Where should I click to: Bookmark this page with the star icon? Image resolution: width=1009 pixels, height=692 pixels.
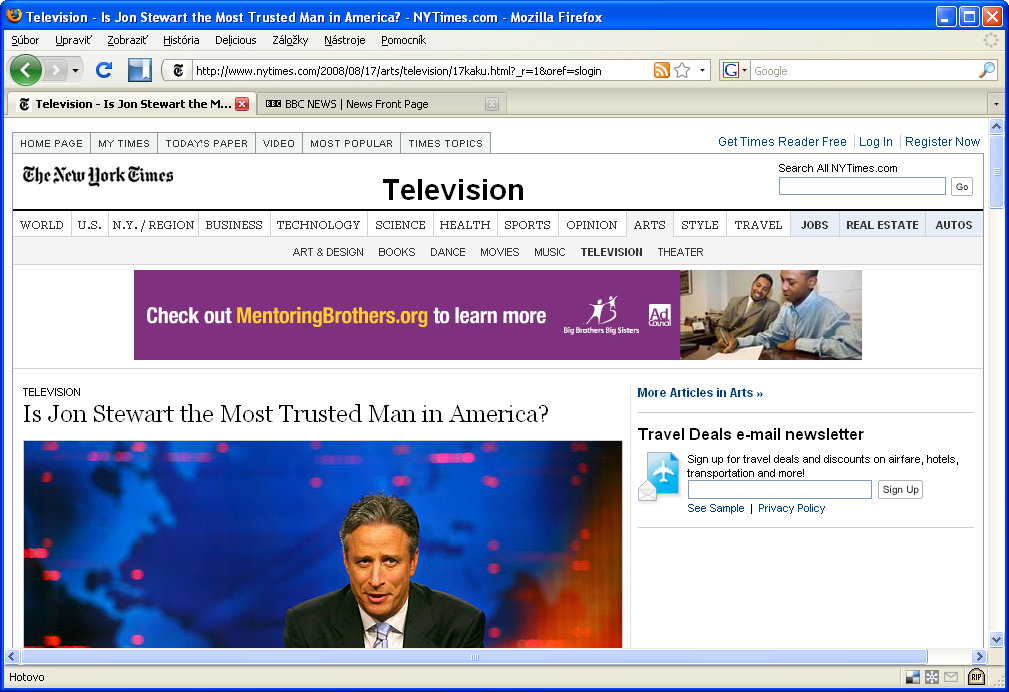click(682, 70)
